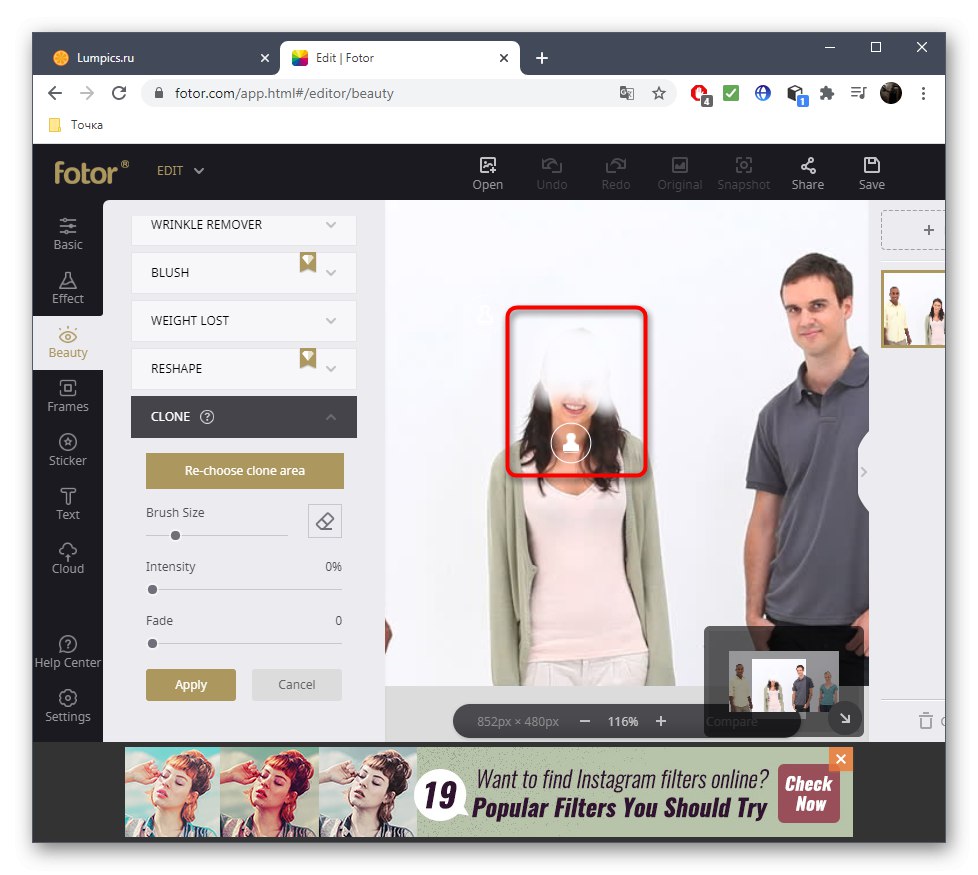Screen dimensions: 978x875
Task: Open the Frames panel
Action: [x=67, y=396]
